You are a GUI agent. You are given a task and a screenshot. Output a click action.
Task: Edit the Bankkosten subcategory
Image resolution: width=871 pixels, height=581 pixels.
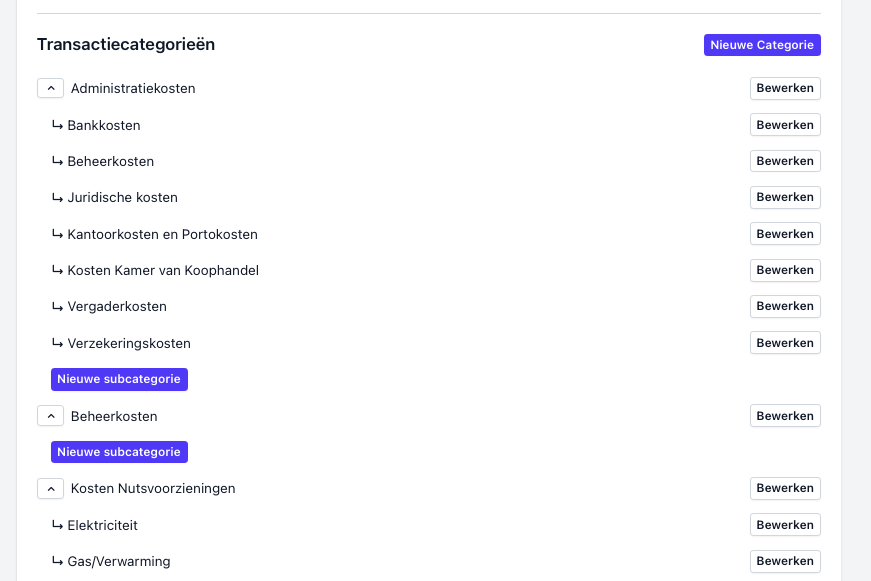click(785, 125)
